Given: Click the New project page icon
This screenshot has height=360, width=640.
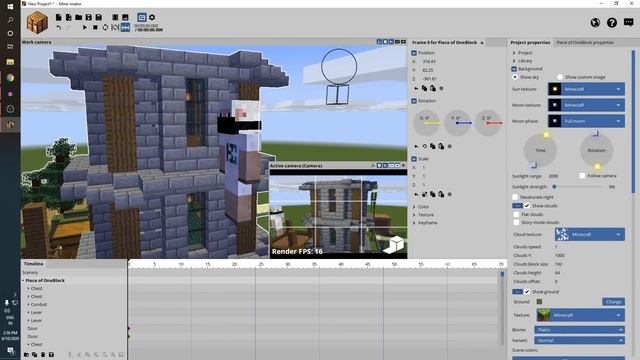Looking at the screenshot, I should 59,17.
